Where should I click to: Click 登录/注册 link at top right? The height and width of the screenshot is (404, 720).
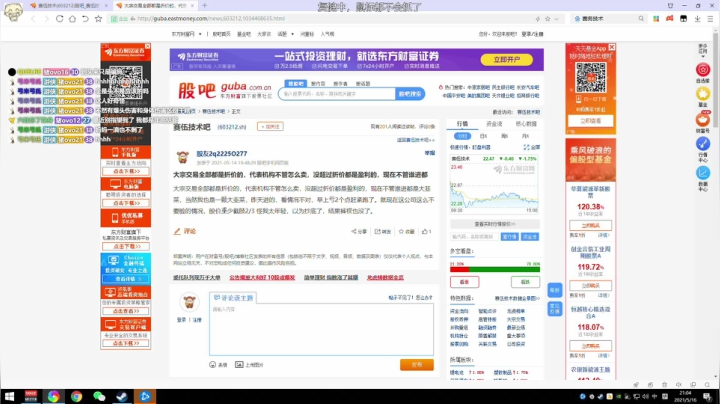point(532,34)
